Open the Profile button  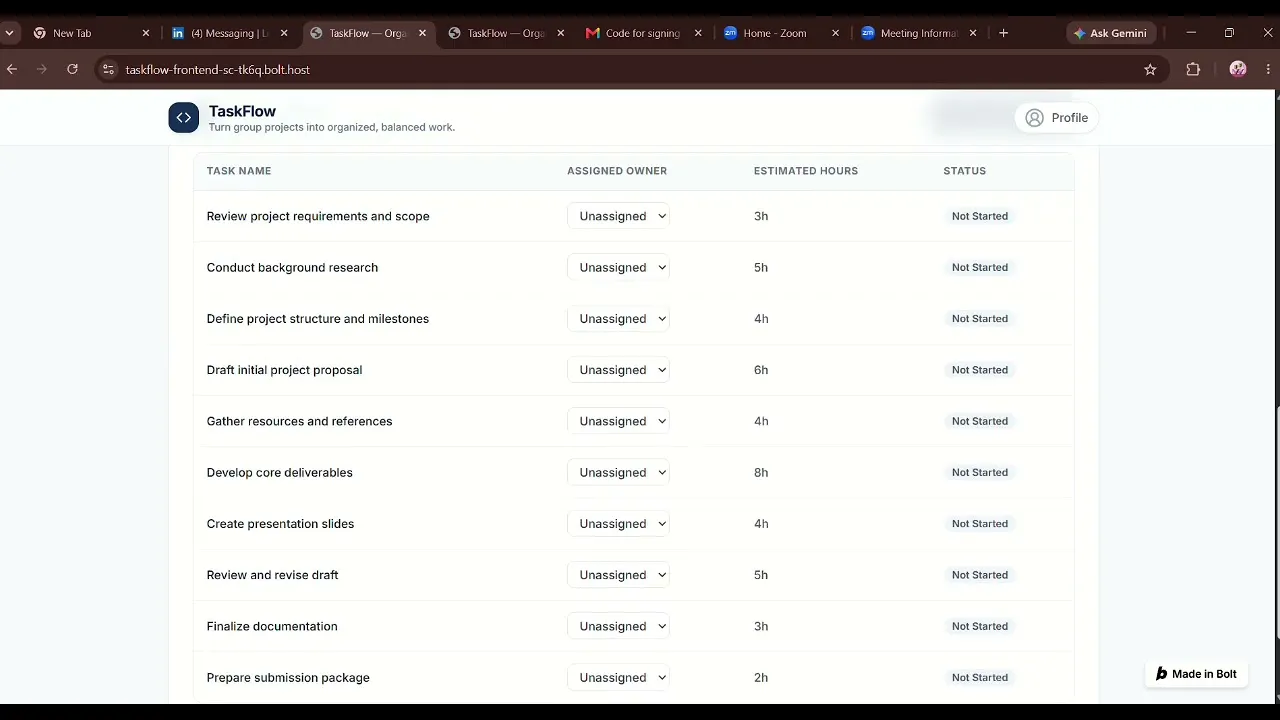click(x=1056, y=118)
